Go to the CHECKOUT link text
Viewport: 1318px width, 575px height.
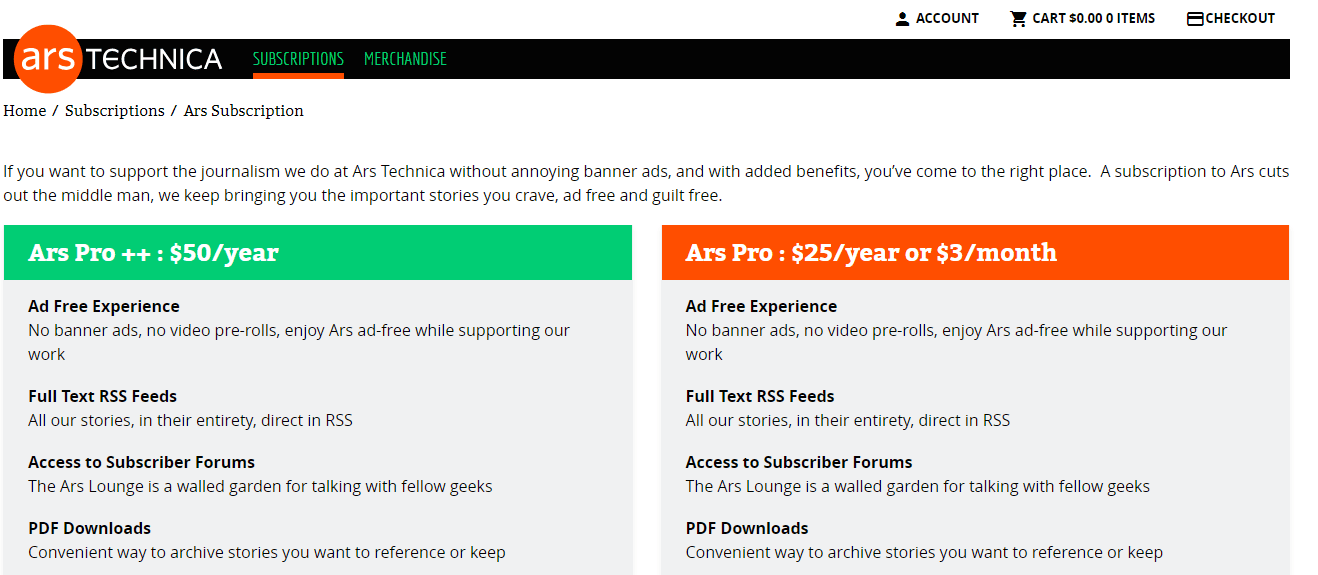[1240, 18]
